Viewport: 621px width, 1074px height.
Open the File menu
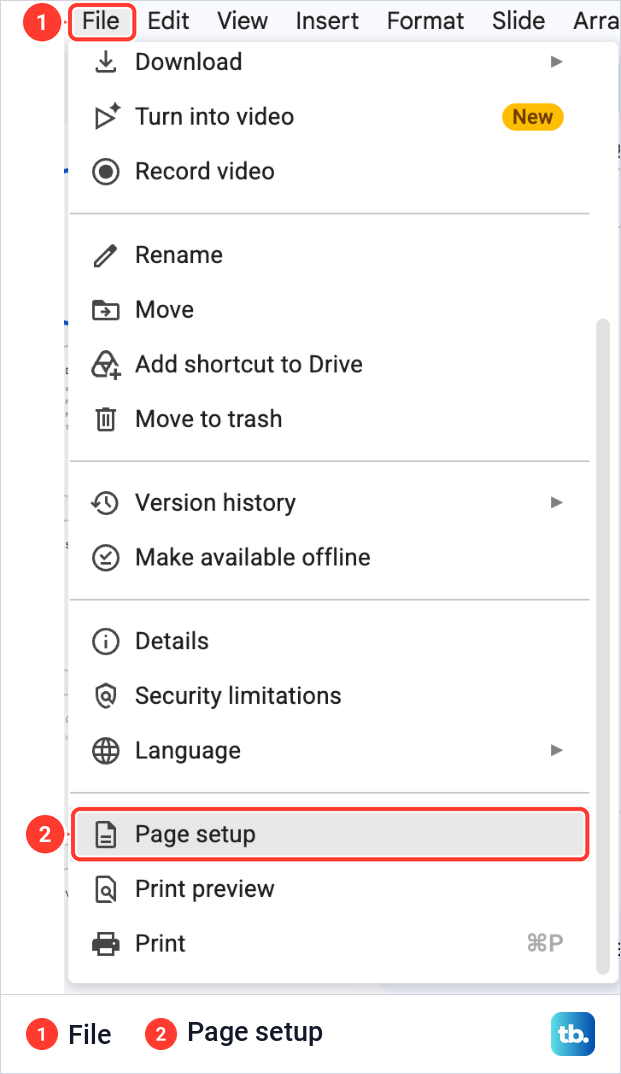coord(101,21)
